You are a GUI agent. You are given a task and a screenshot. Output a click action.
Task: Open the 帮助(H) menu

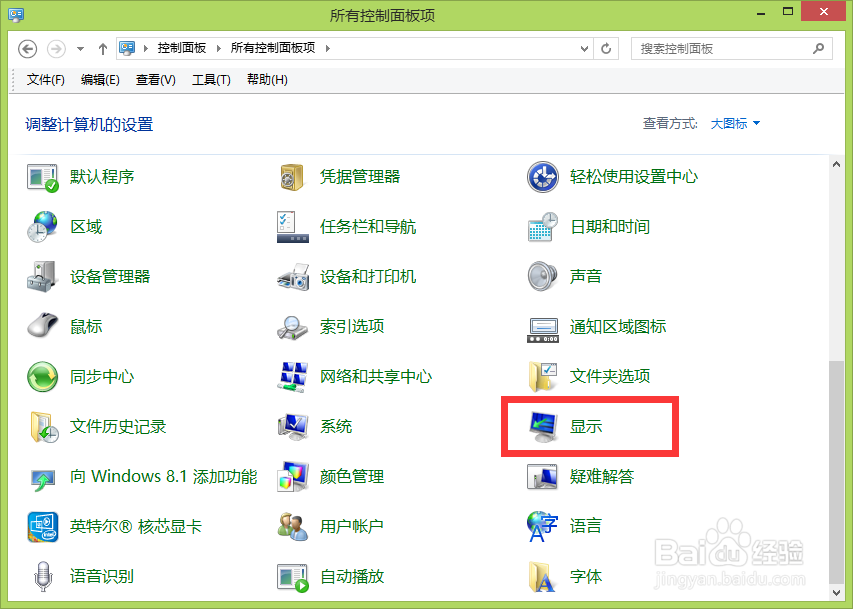(x=267, y=80)
